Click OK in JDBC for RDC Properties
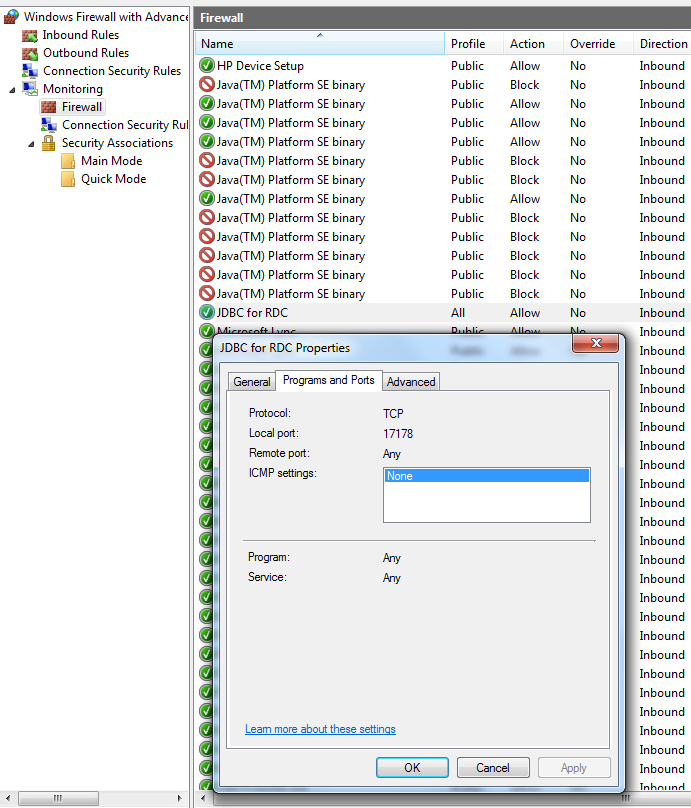 [x=412, y=768]
